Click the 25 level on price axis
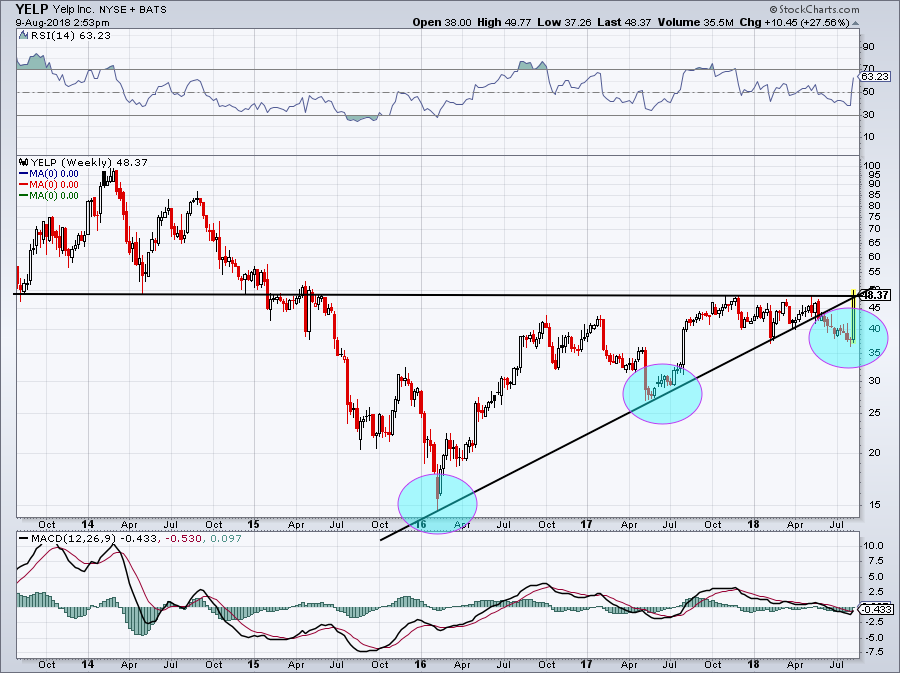This screenshot has height=673, width=900. click(x=874, y=413)
